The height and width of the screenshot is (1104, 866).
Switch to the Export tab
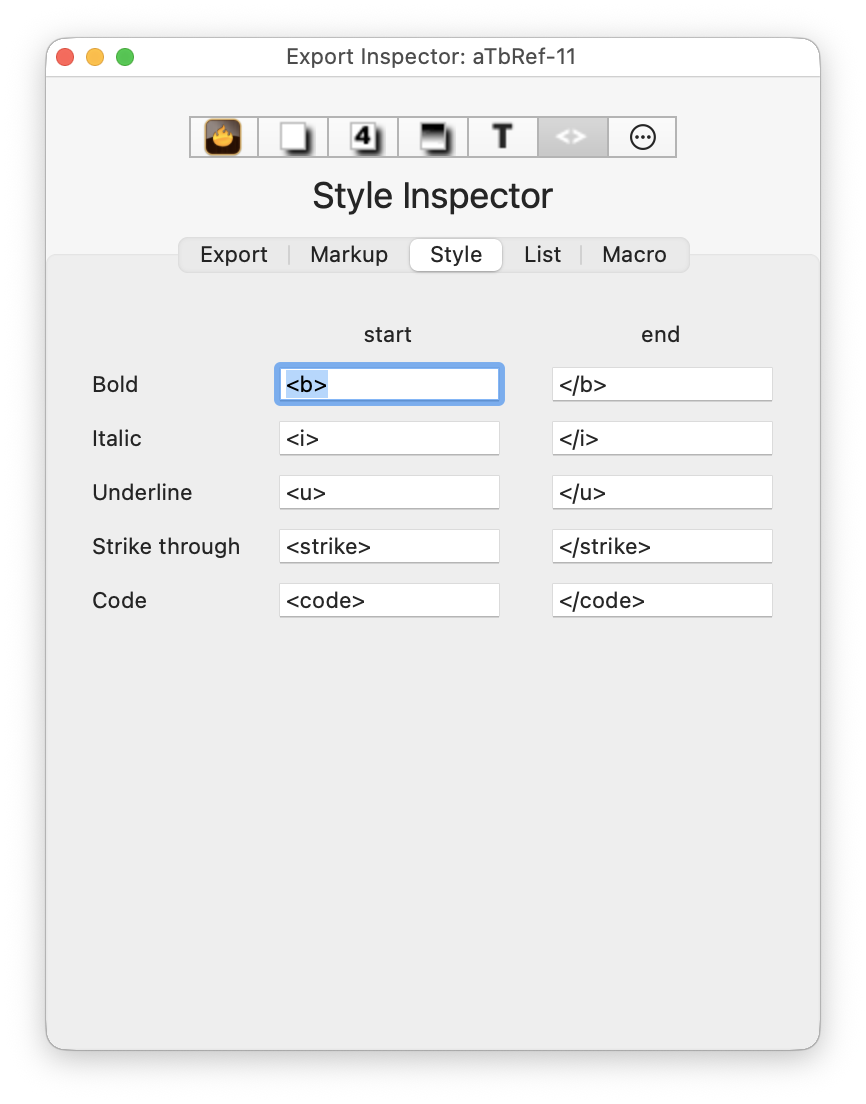233,255
